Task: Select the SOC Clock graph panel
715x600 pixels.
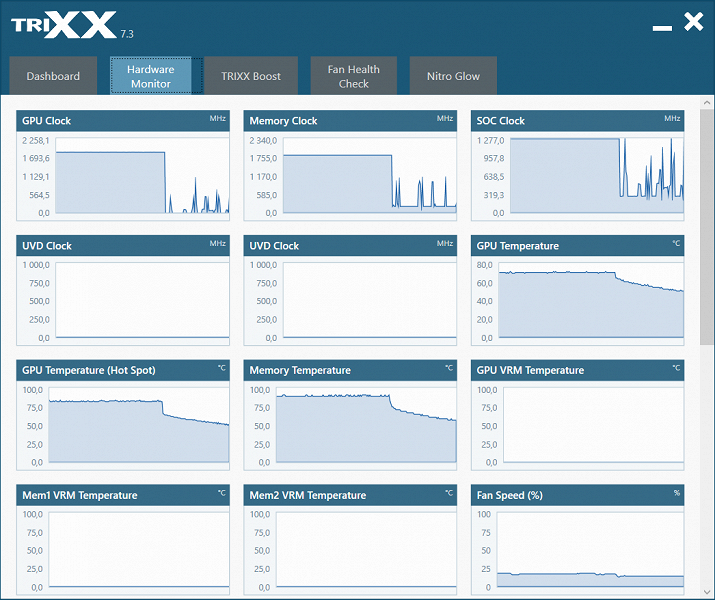Action: tap(577, 166)
